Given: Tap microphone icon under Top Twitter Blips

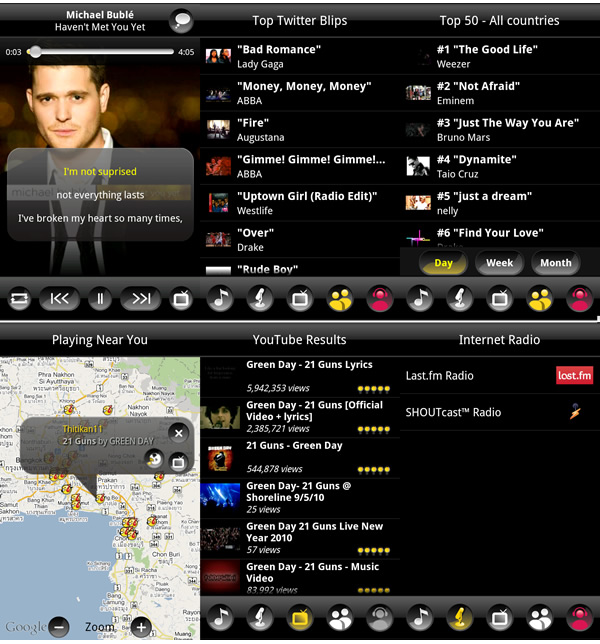Looking at the screenshot, I should coord(260,299).
